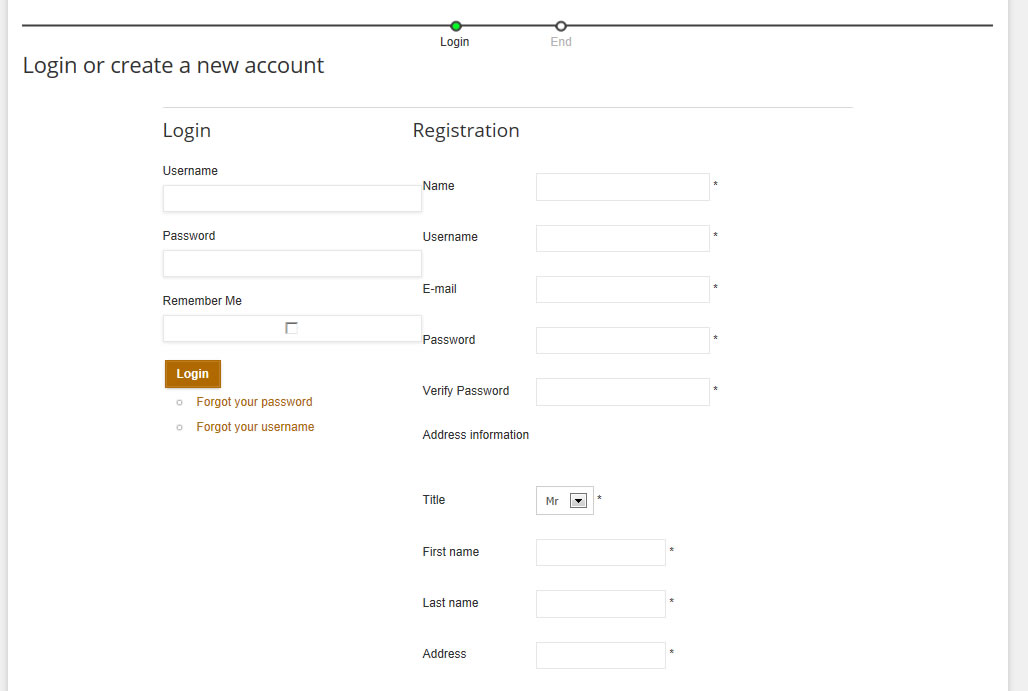Click the E-mail input field
The width and height of the screenshot is (1028, 691).
point(622,289)
